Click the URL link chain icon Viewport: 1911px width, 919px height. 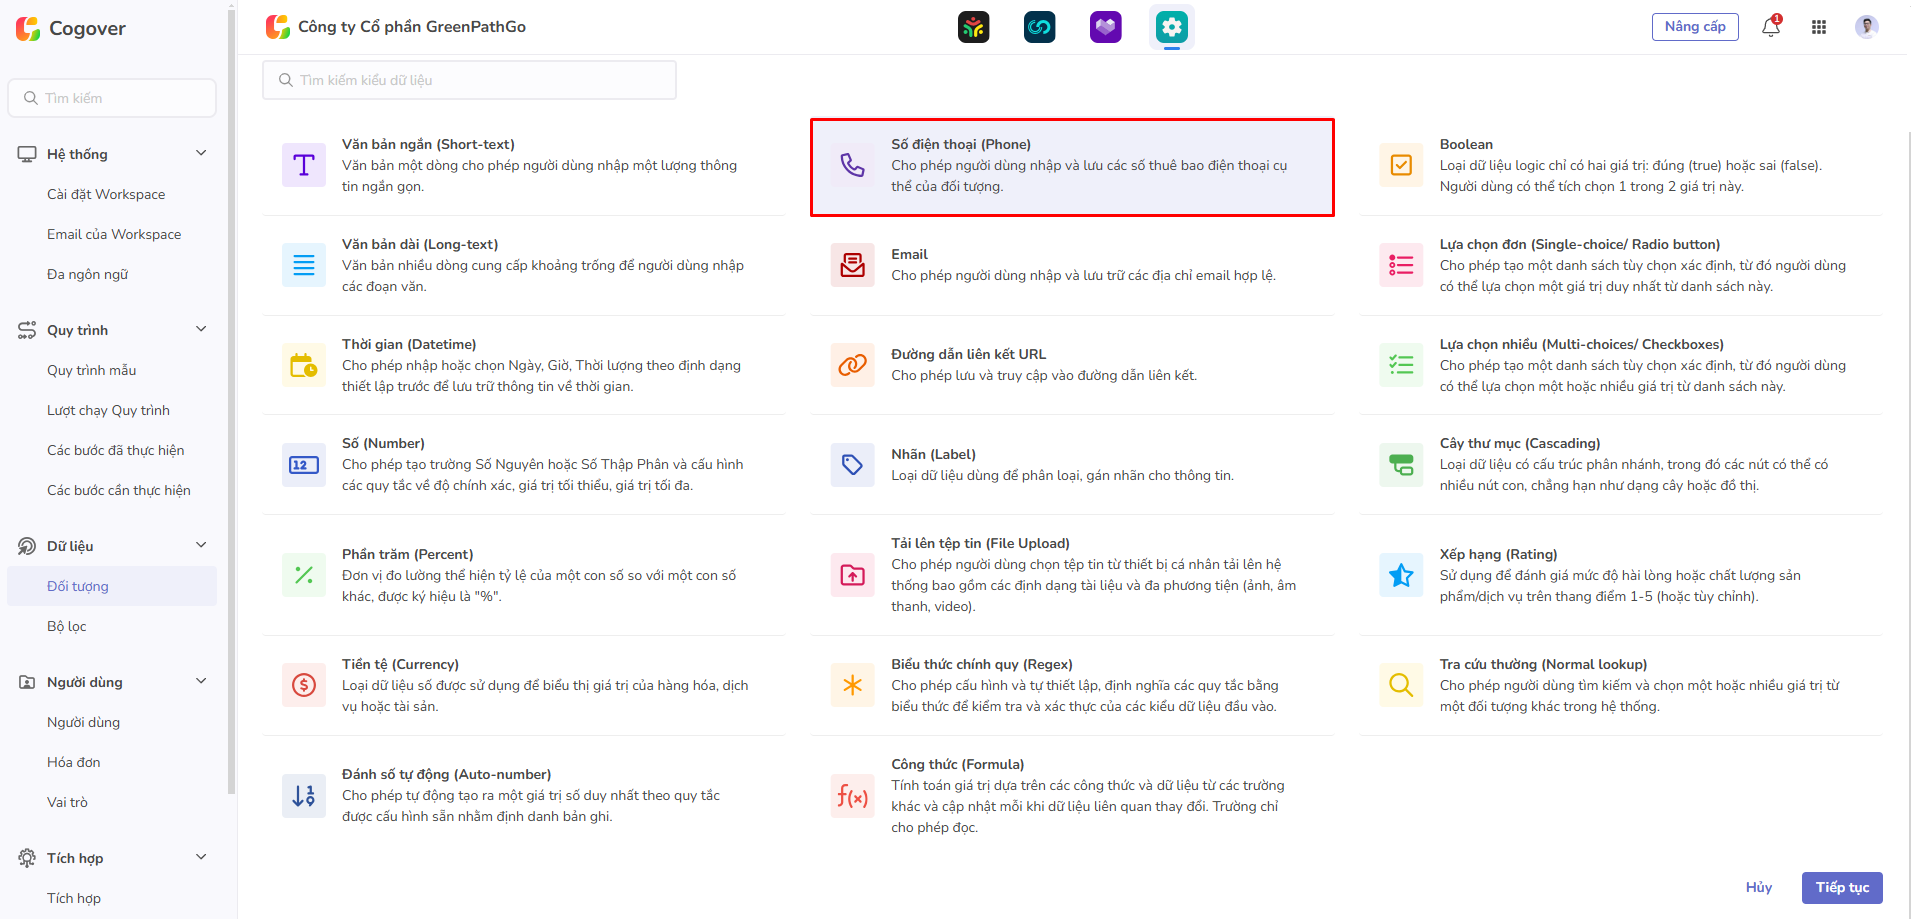tap(852, 365)
